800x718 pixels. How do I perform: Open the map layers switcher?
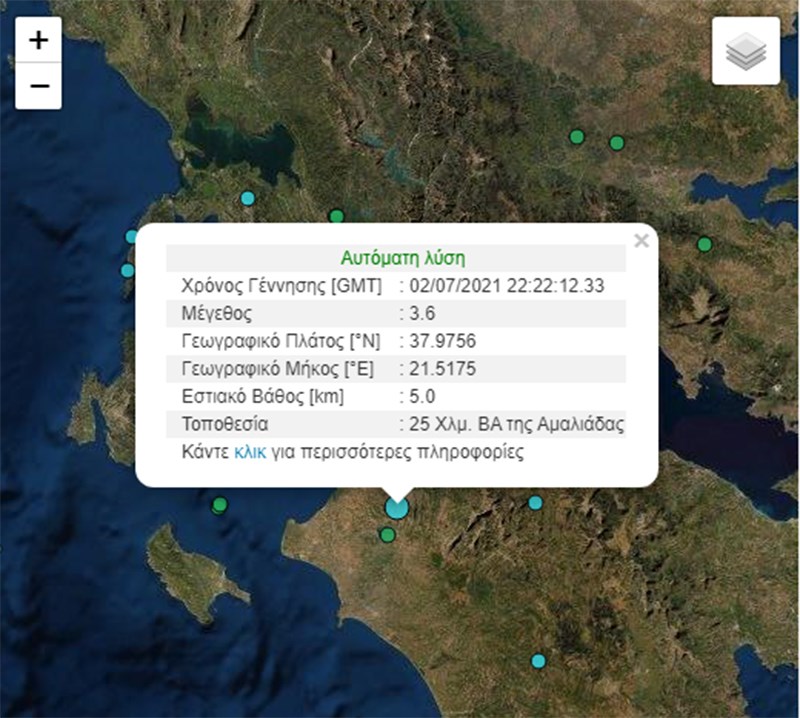pos(745,51)
